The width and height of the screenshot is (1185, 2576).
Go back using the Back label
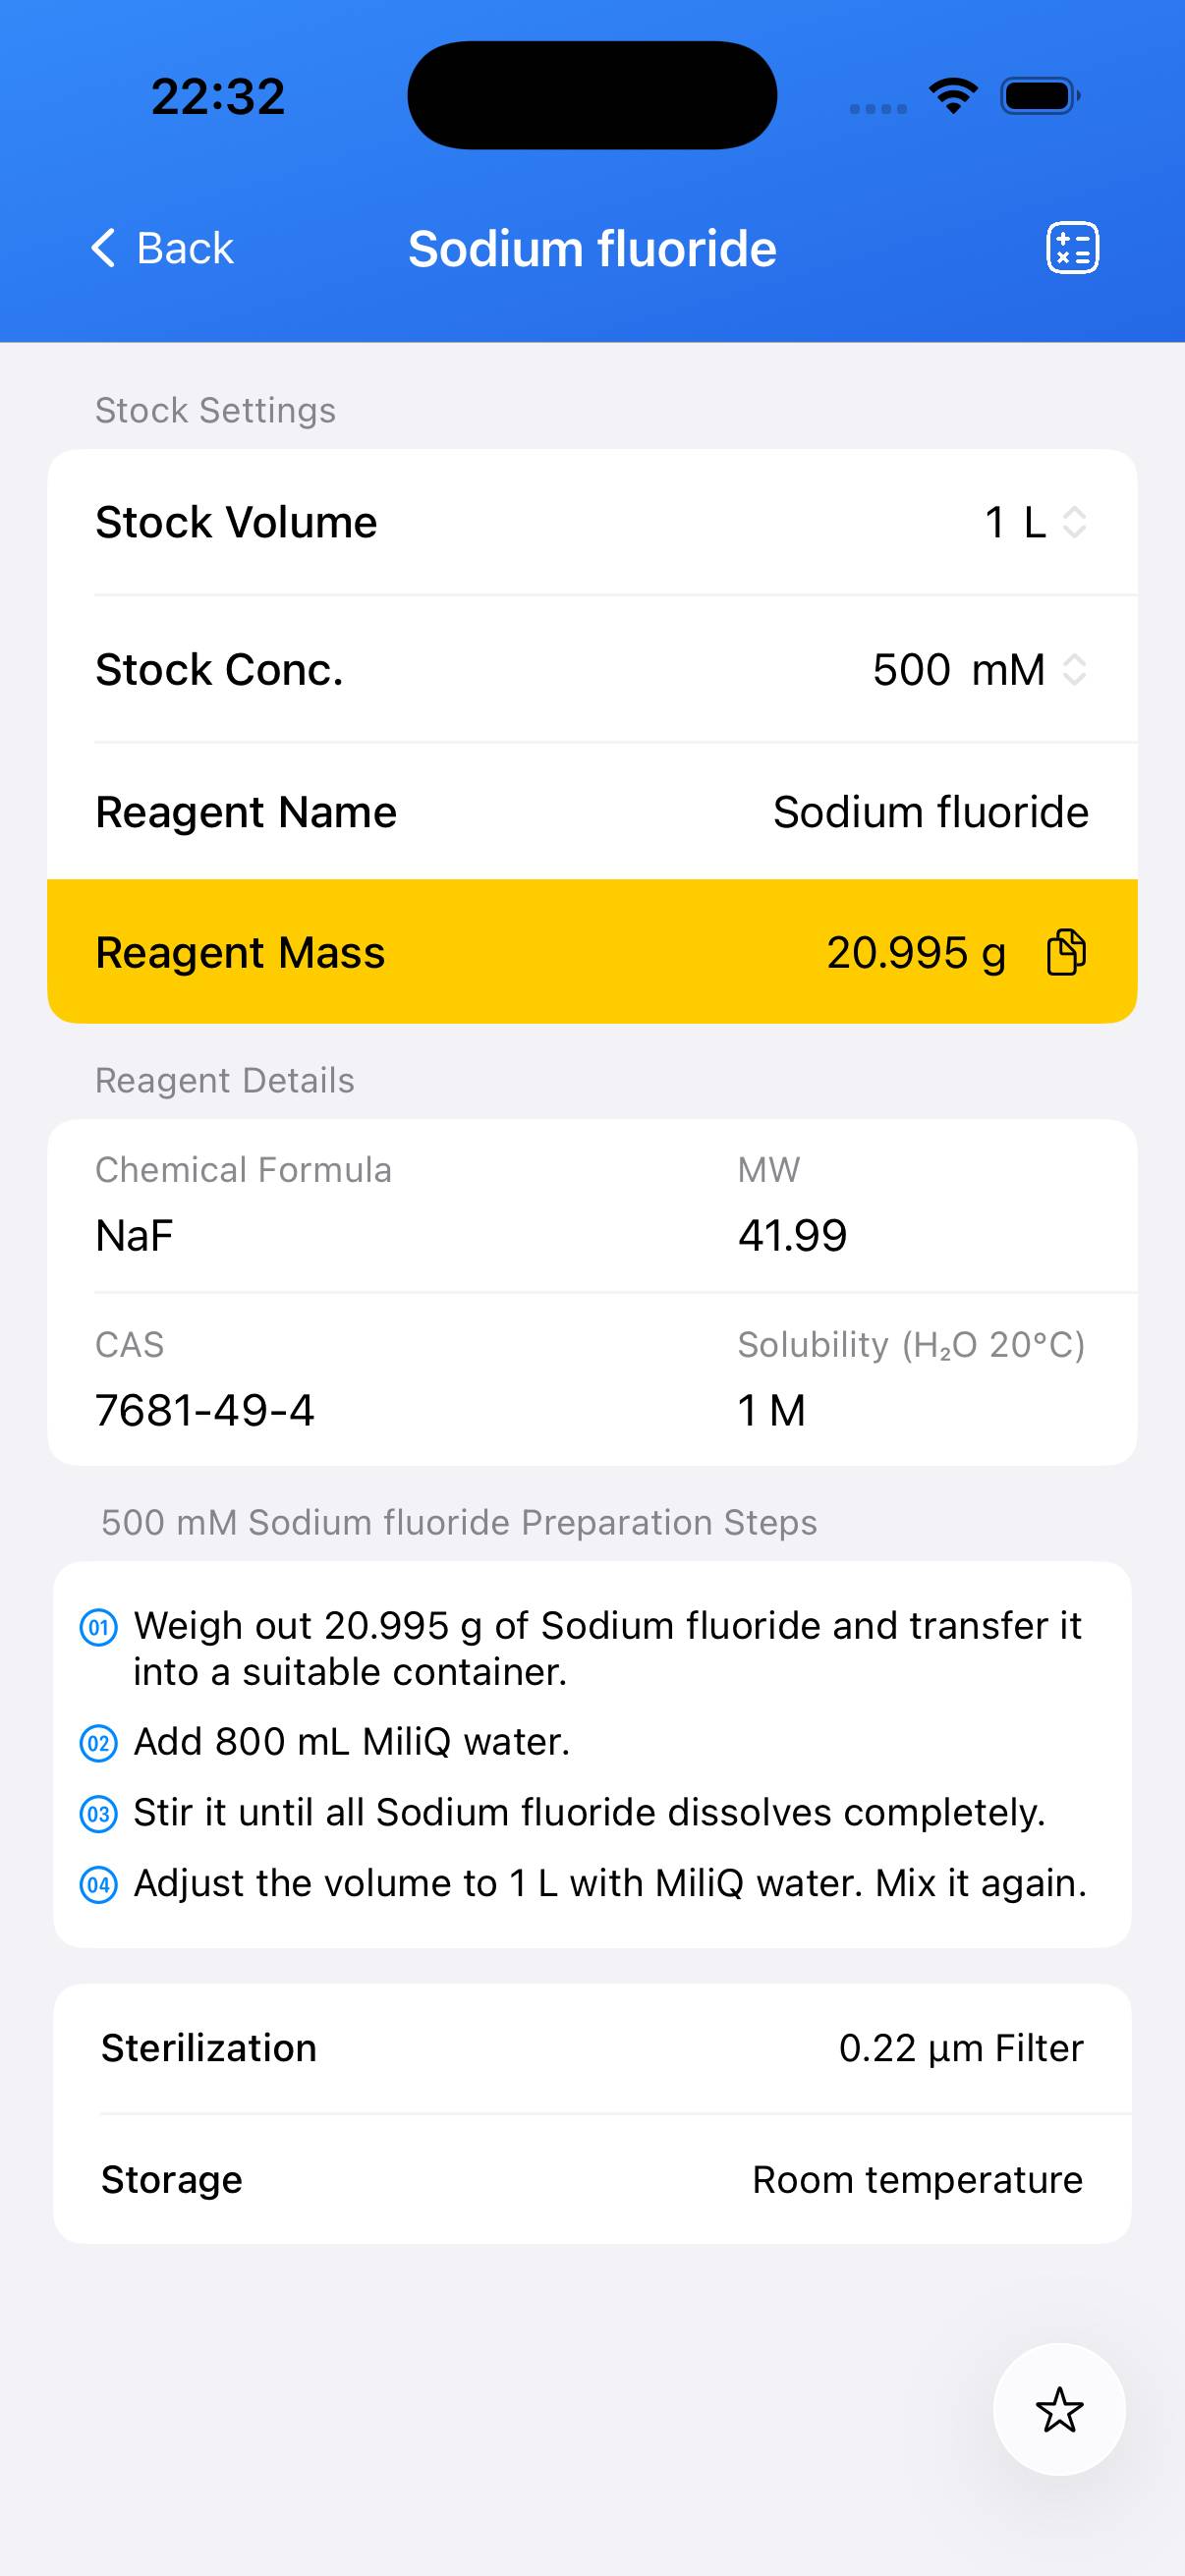(x=185, y=248)
